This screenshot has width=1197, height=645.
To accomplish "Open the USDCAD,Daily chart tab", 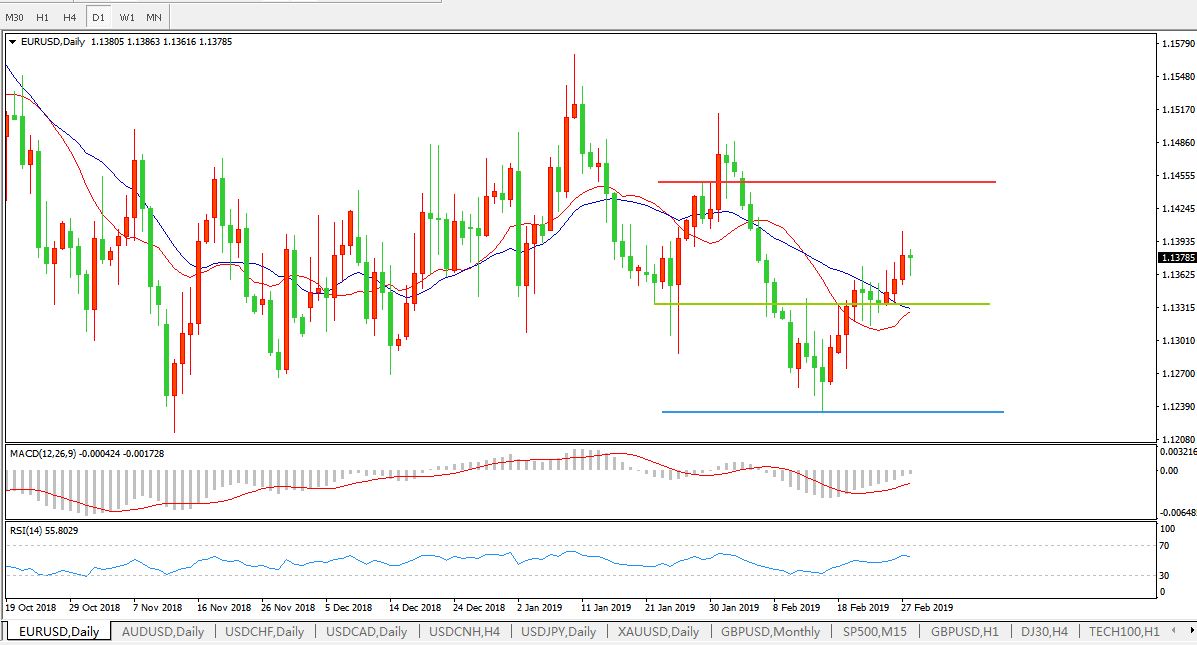I will (x=367, y=631).
